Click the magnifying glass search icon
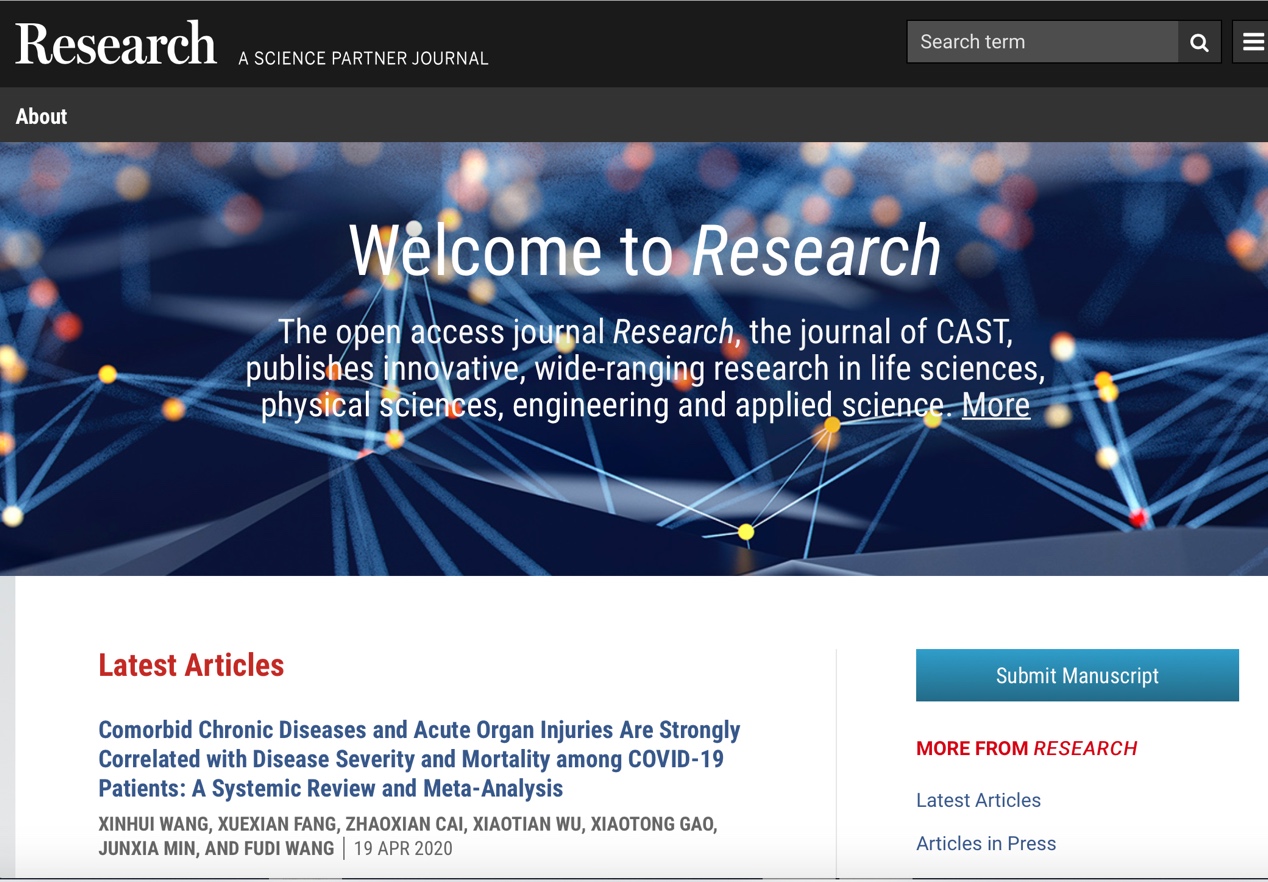 pyautogui.click(x=1199, y=42)
